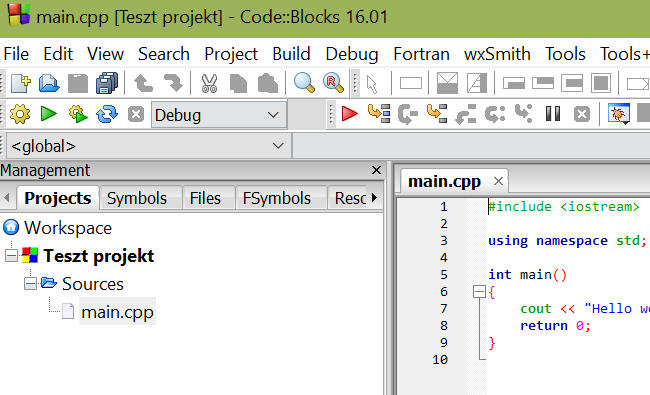Click the Cut scissors icon
This screenshot has height=395, width=650.
click(x=209, y=83)
